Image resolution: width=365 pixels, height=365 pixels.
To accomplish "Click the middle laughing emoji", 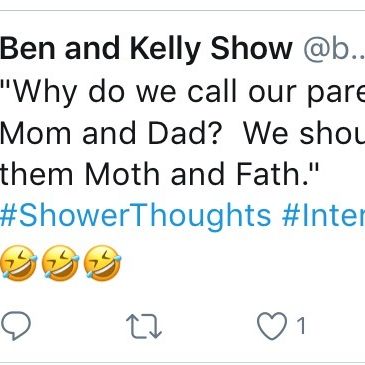I will (x=60, y=263).
